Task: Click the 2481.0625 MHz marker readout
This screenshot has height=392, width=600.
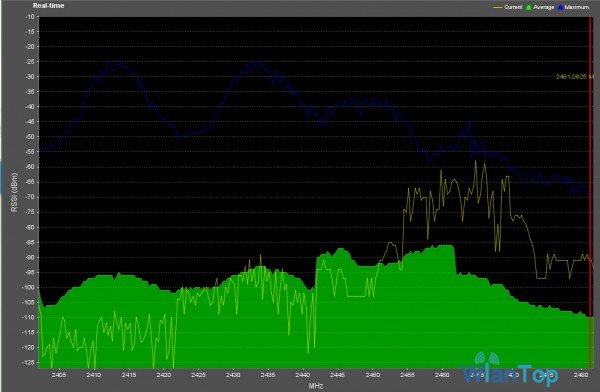Action: (574, 77)
